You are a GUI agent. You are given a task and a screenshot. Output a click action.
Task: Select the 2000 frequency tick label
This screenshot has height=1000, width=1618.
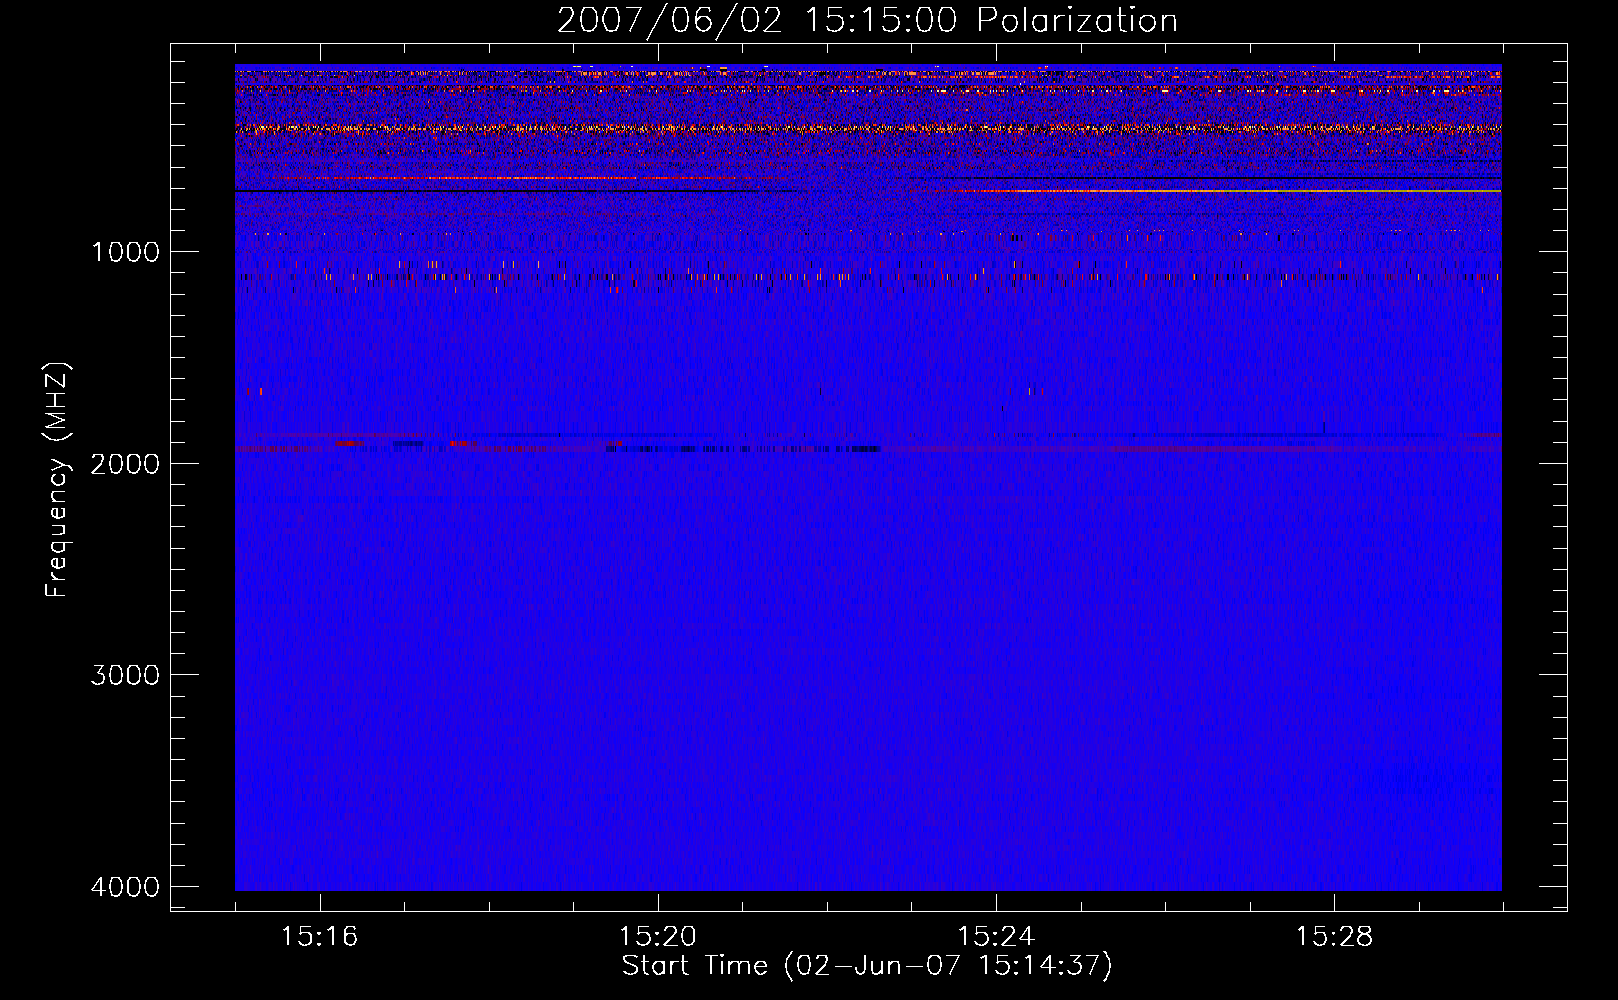click(x=125, y=463)
